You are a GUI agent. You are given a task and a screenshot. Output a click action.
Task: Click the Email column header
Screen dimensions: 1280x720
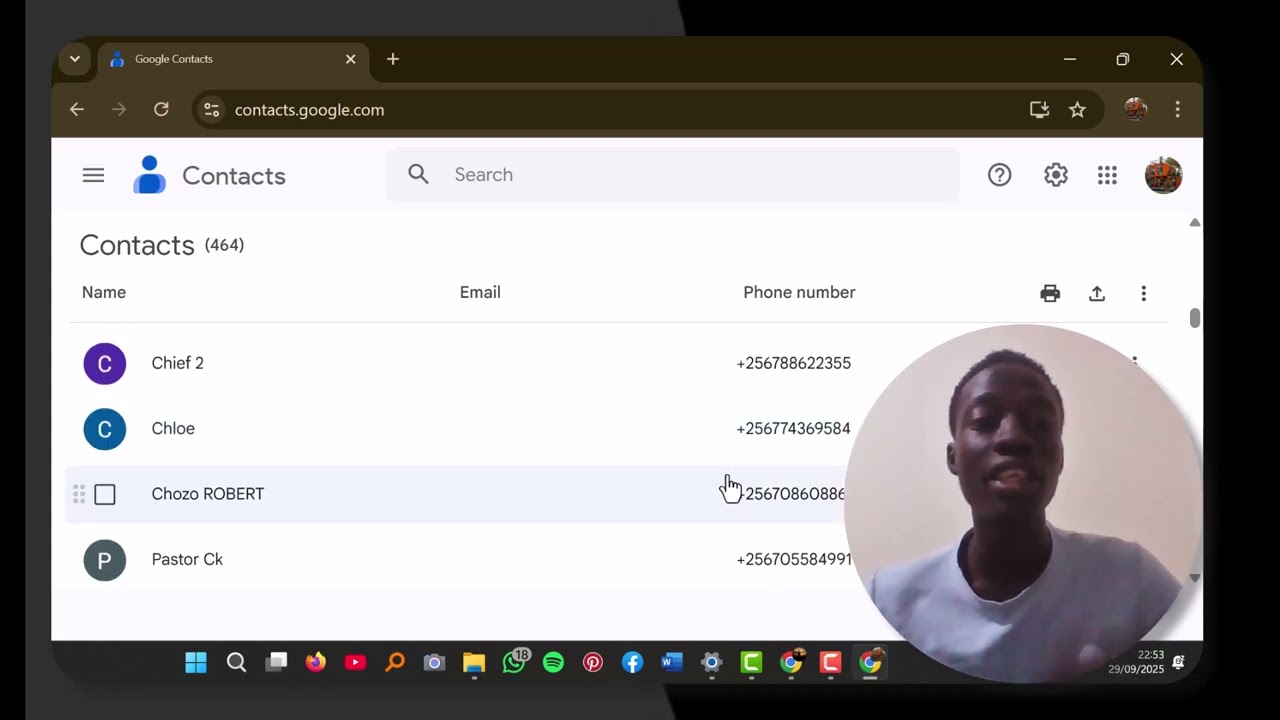480,292
